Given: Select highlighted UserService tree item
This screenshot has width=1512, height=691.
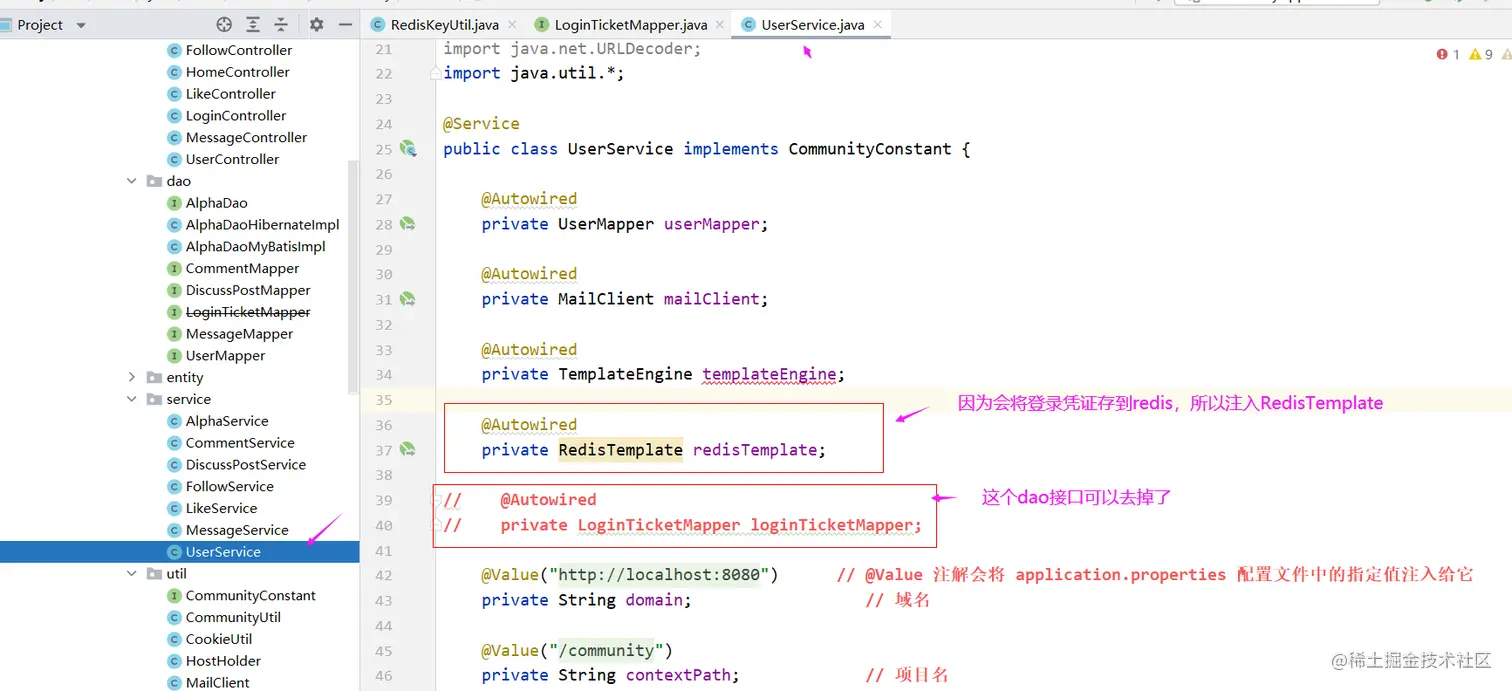Looking at the screenshot, I should (223, 552).
